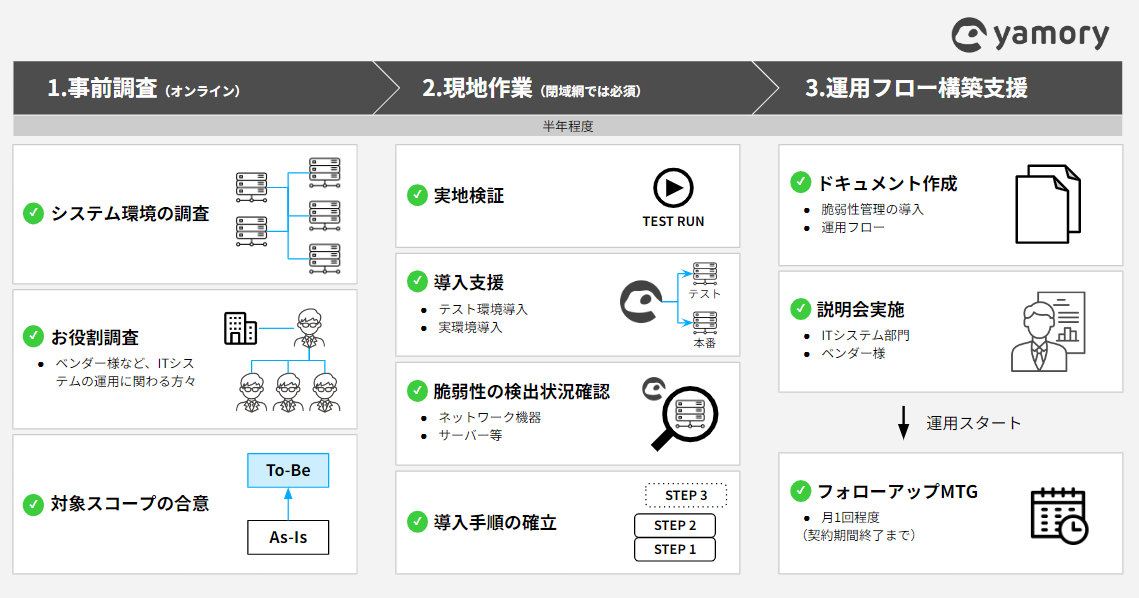The width and height of the screenshot is (1139, 598).
Task: Click the down arrow above 運用スタート
Action: [905, 422]
